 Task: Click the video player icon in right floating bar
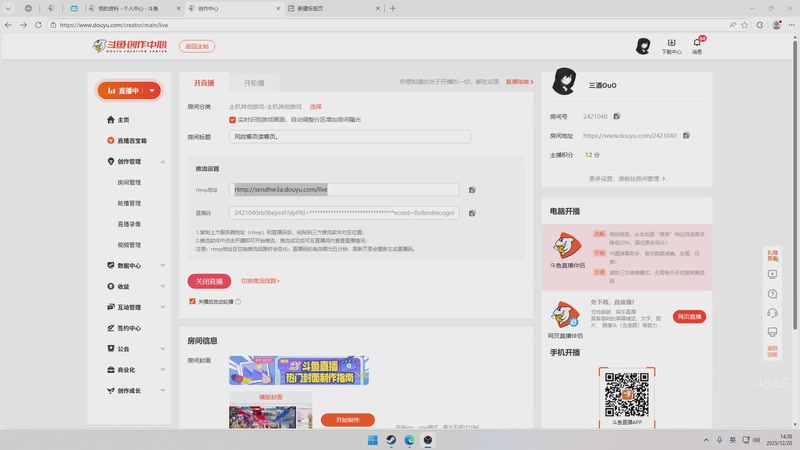(x=772, y=274)
